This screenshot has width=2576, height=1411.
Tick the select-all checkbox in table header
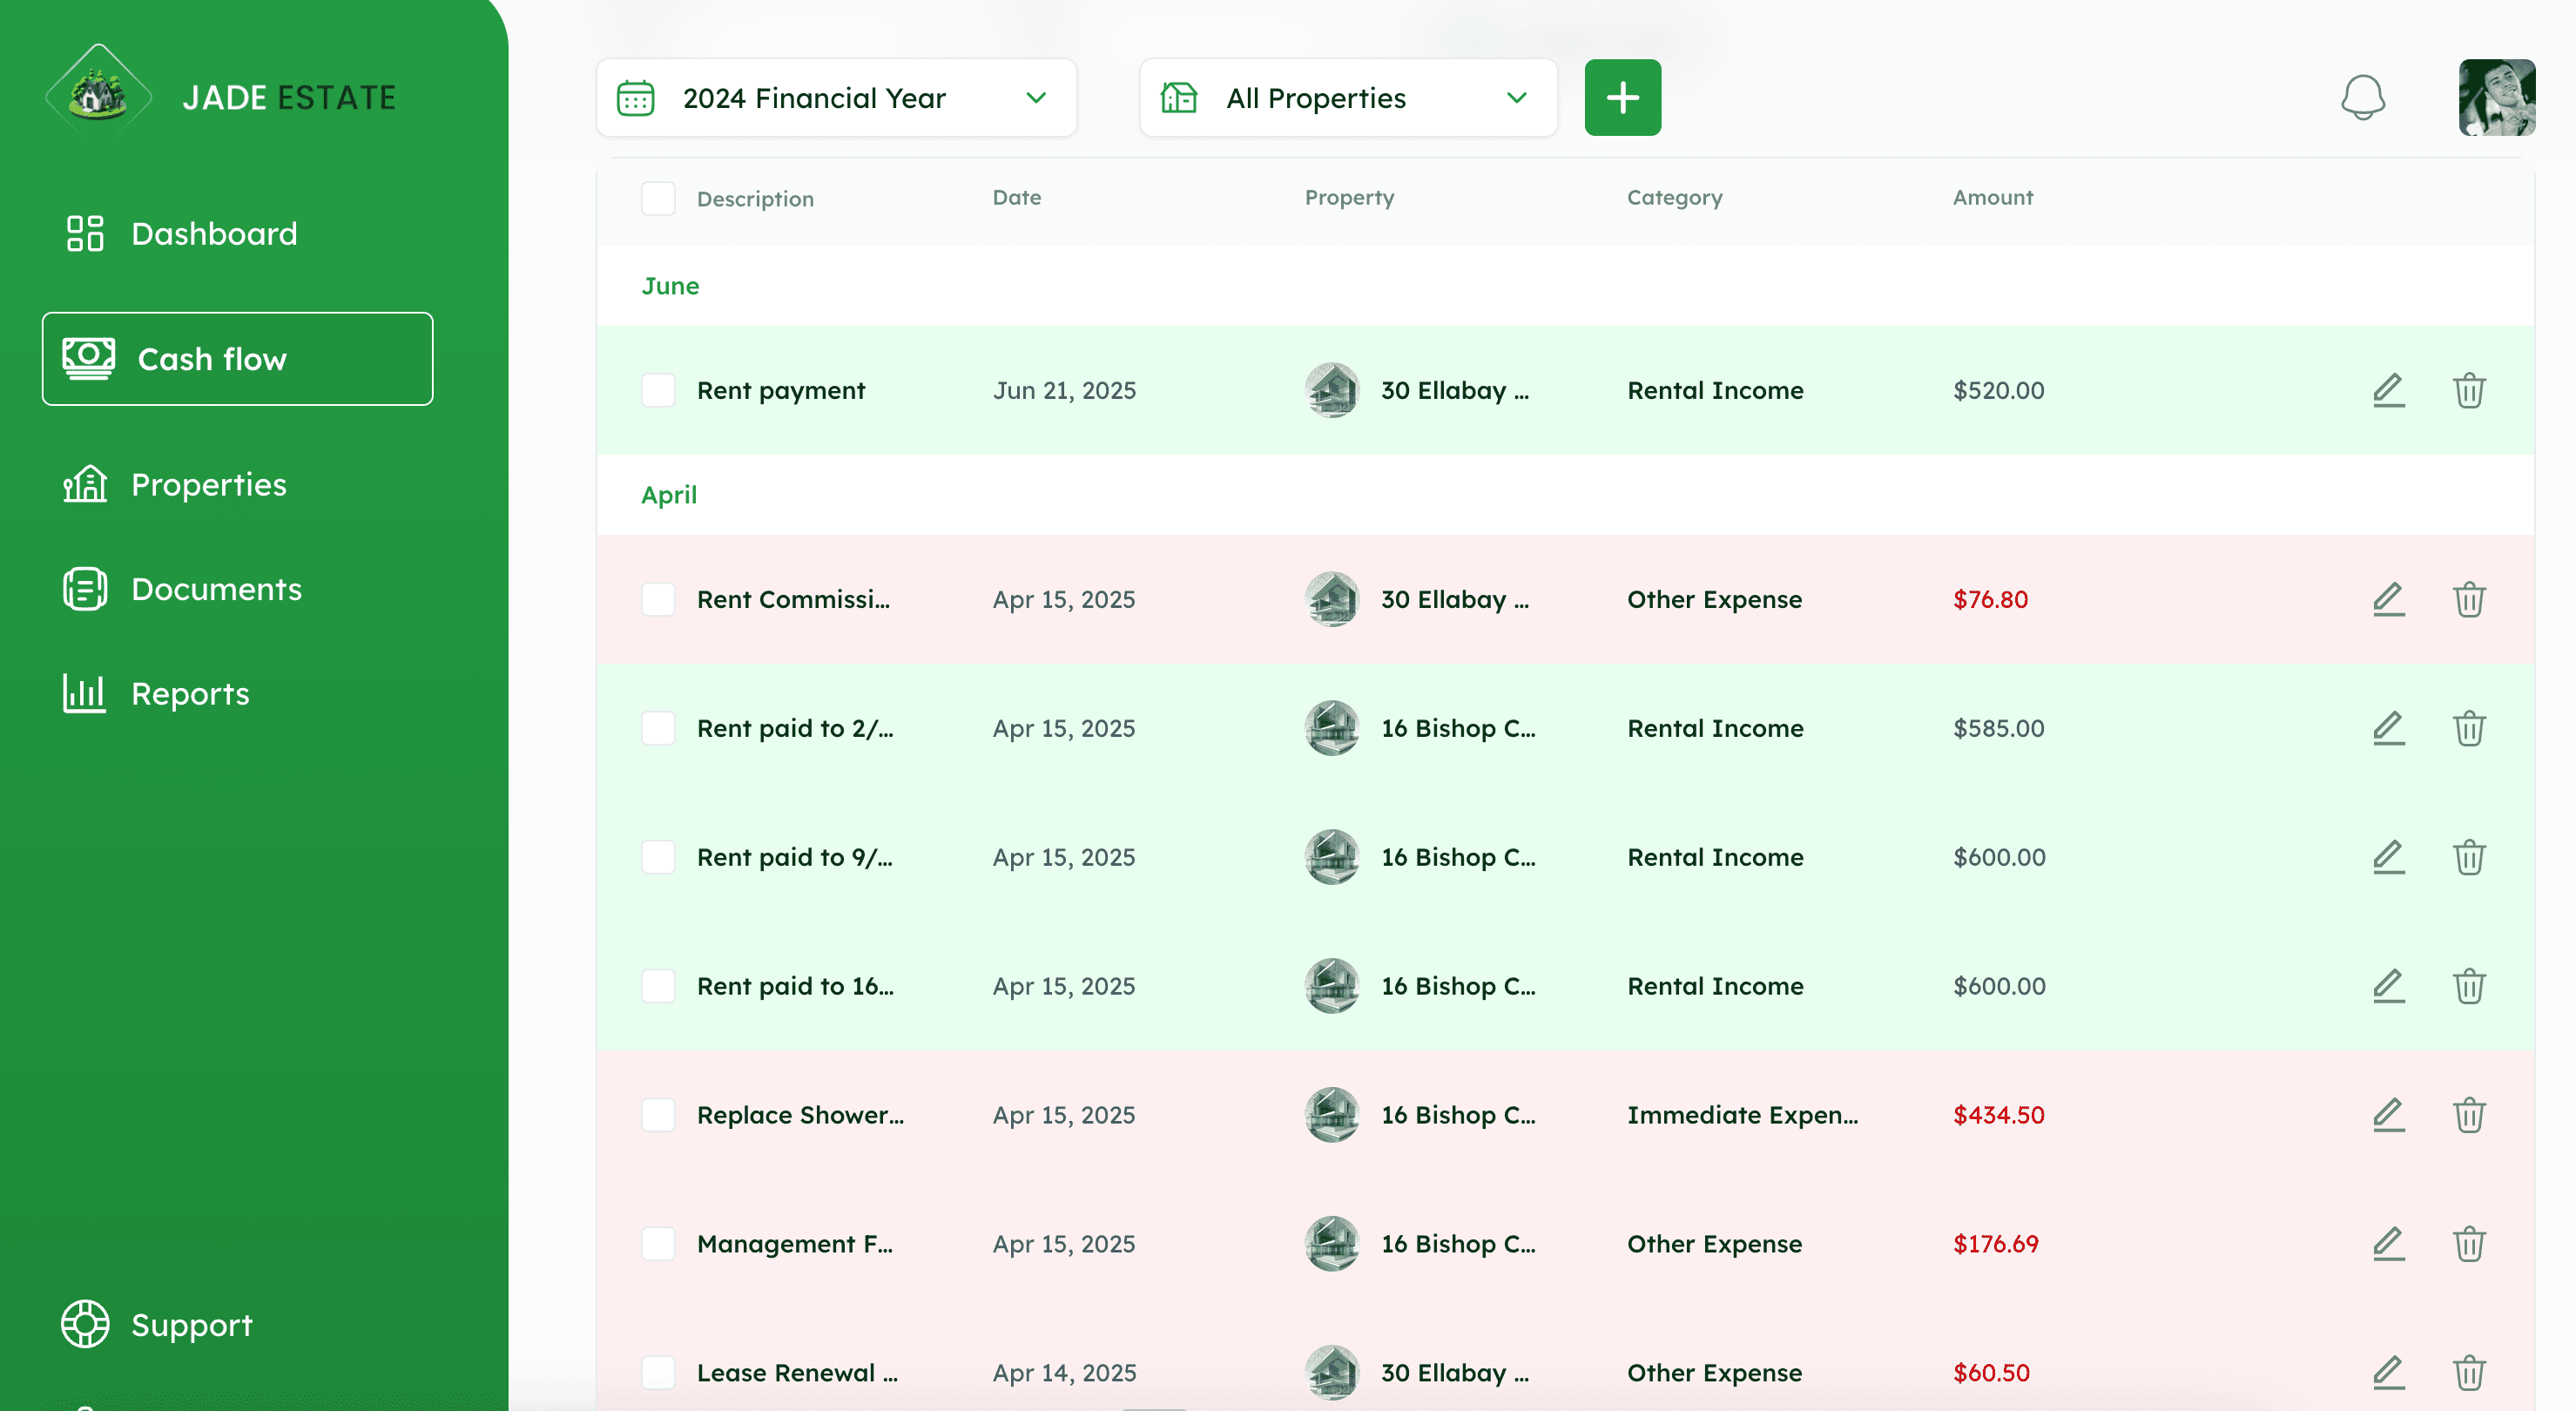(x=658, y=198)
